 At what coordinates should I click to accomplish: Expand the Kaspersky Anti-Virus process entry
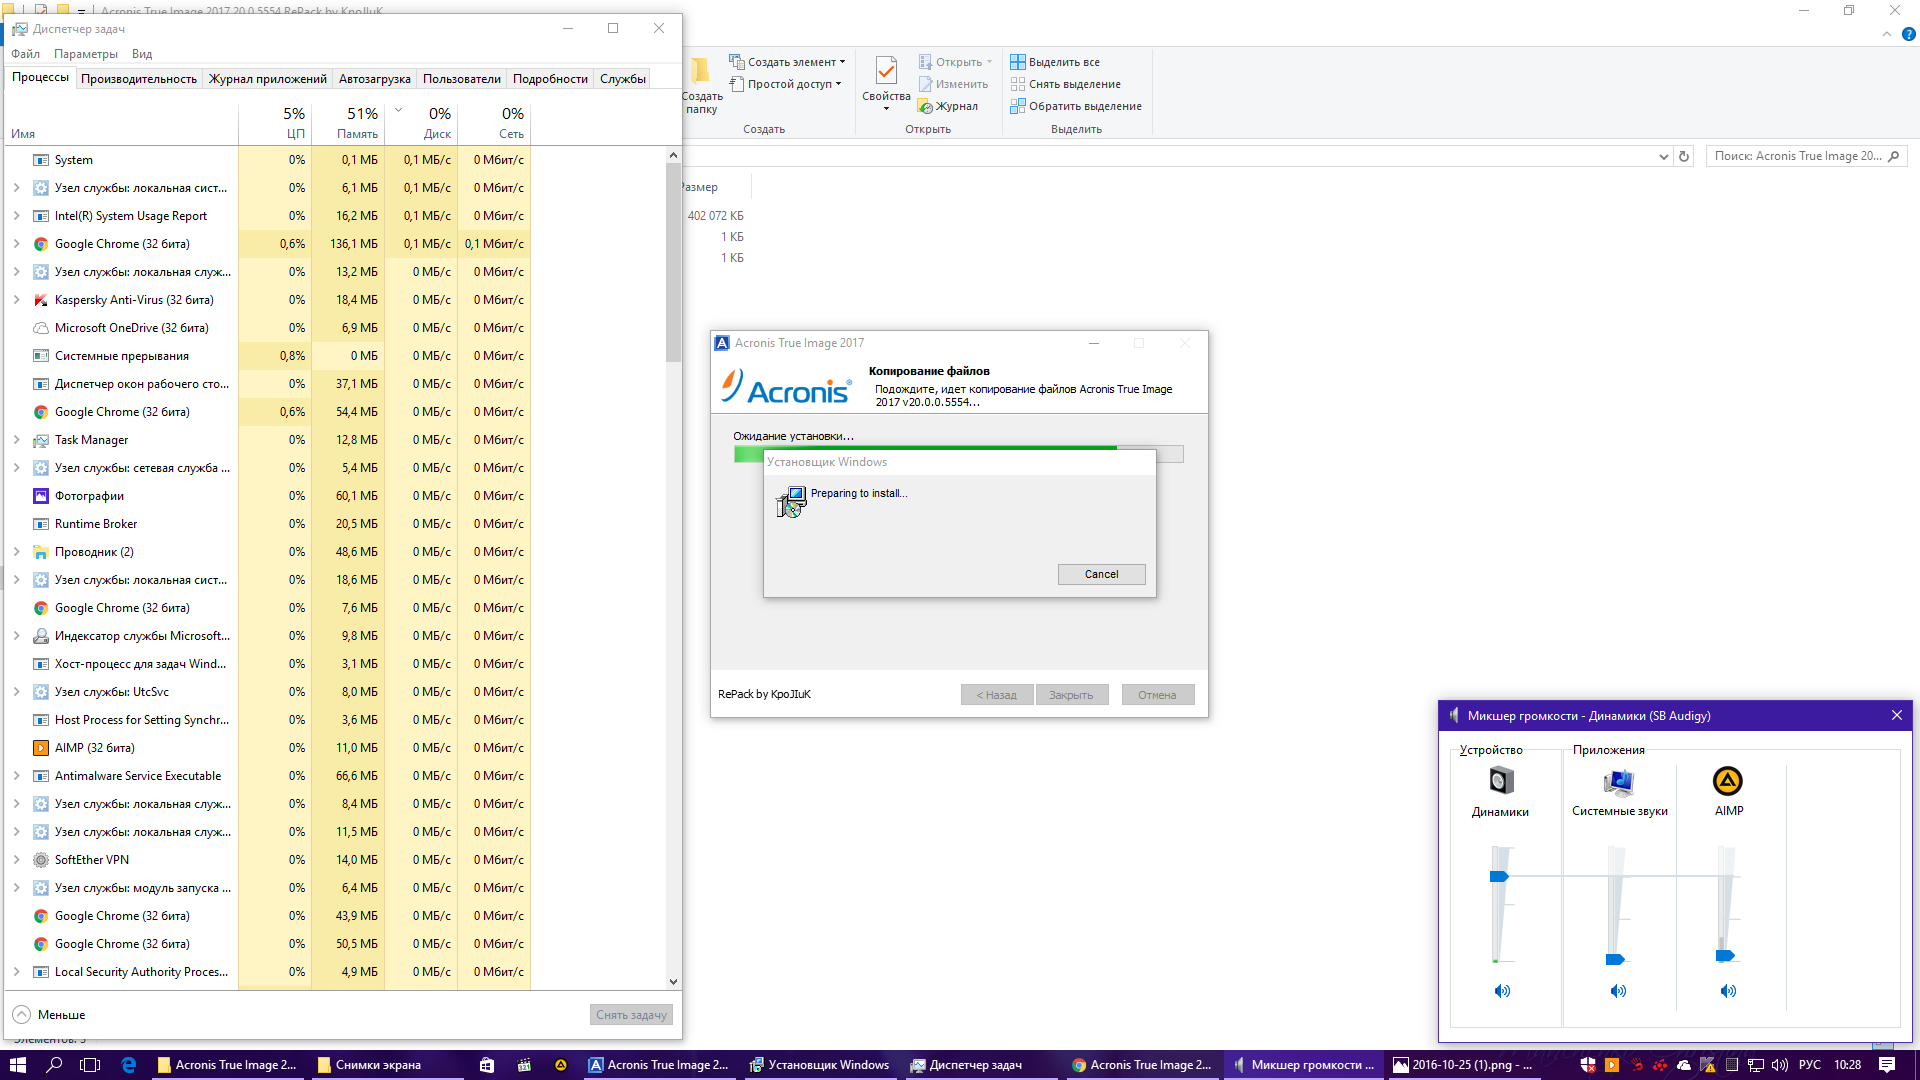(17, 300)
